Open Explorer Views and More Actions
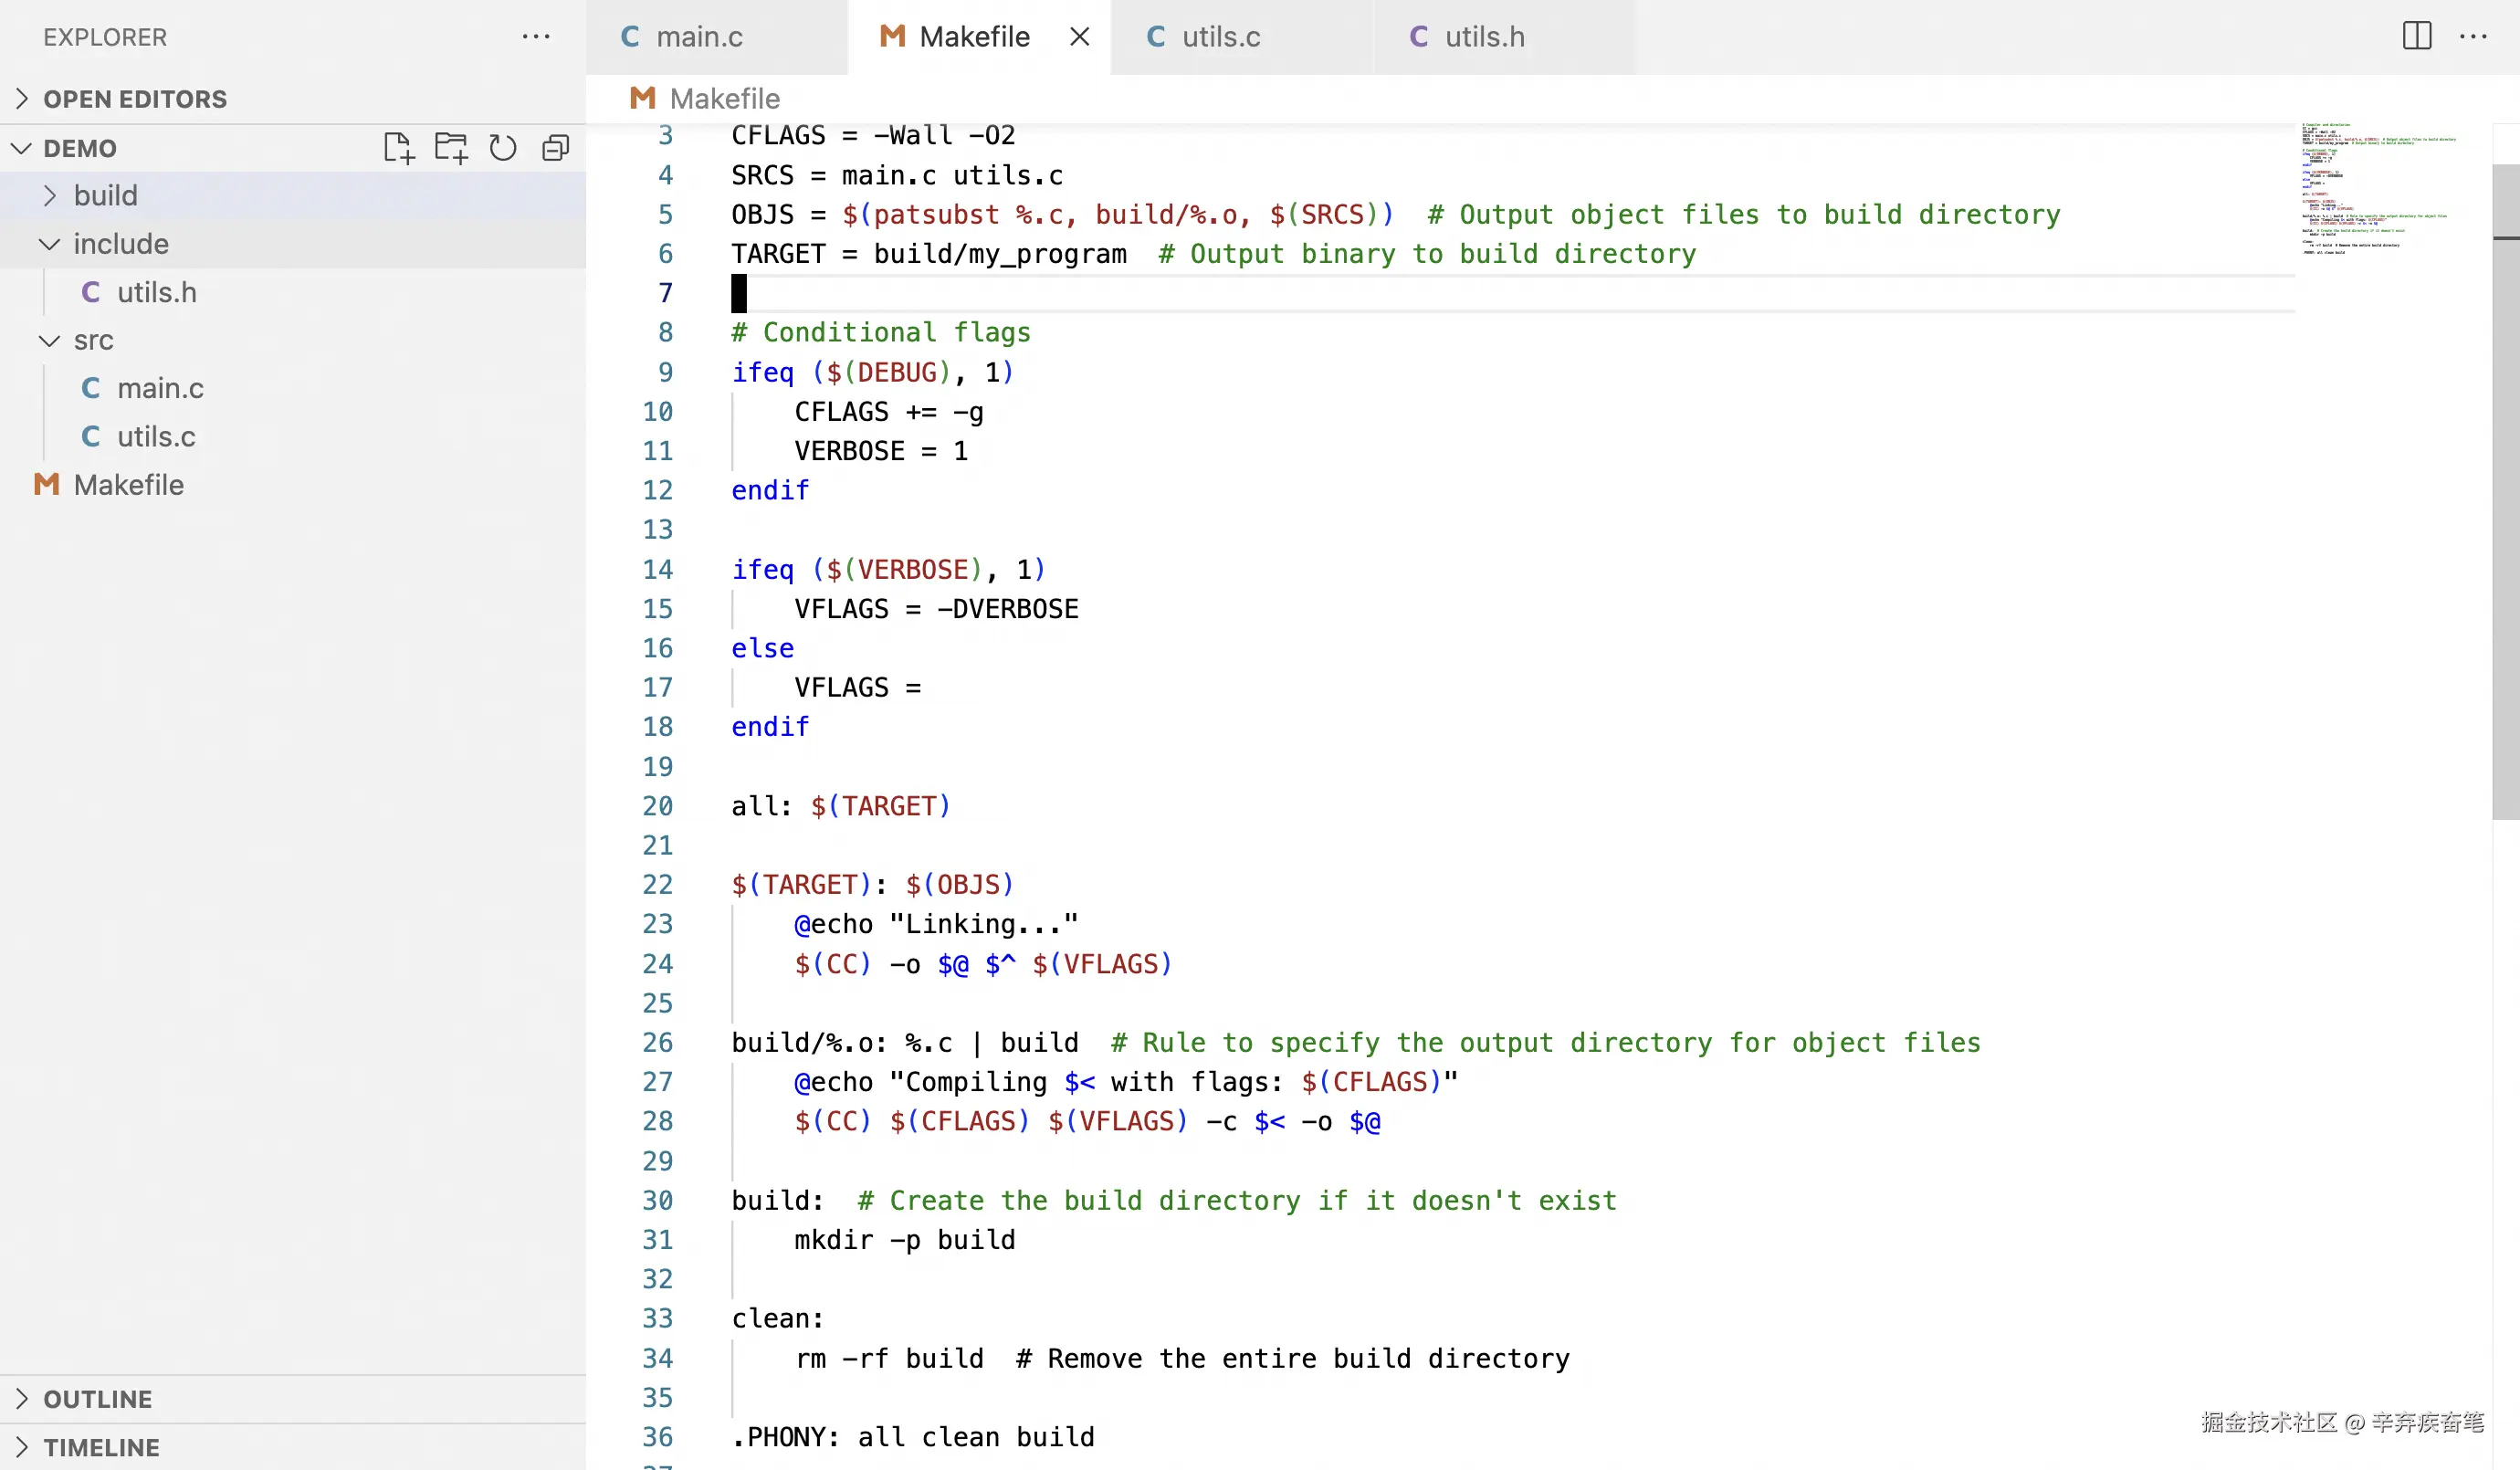2520x1470 pixels. pyautogui.click(x=536, y=37)
